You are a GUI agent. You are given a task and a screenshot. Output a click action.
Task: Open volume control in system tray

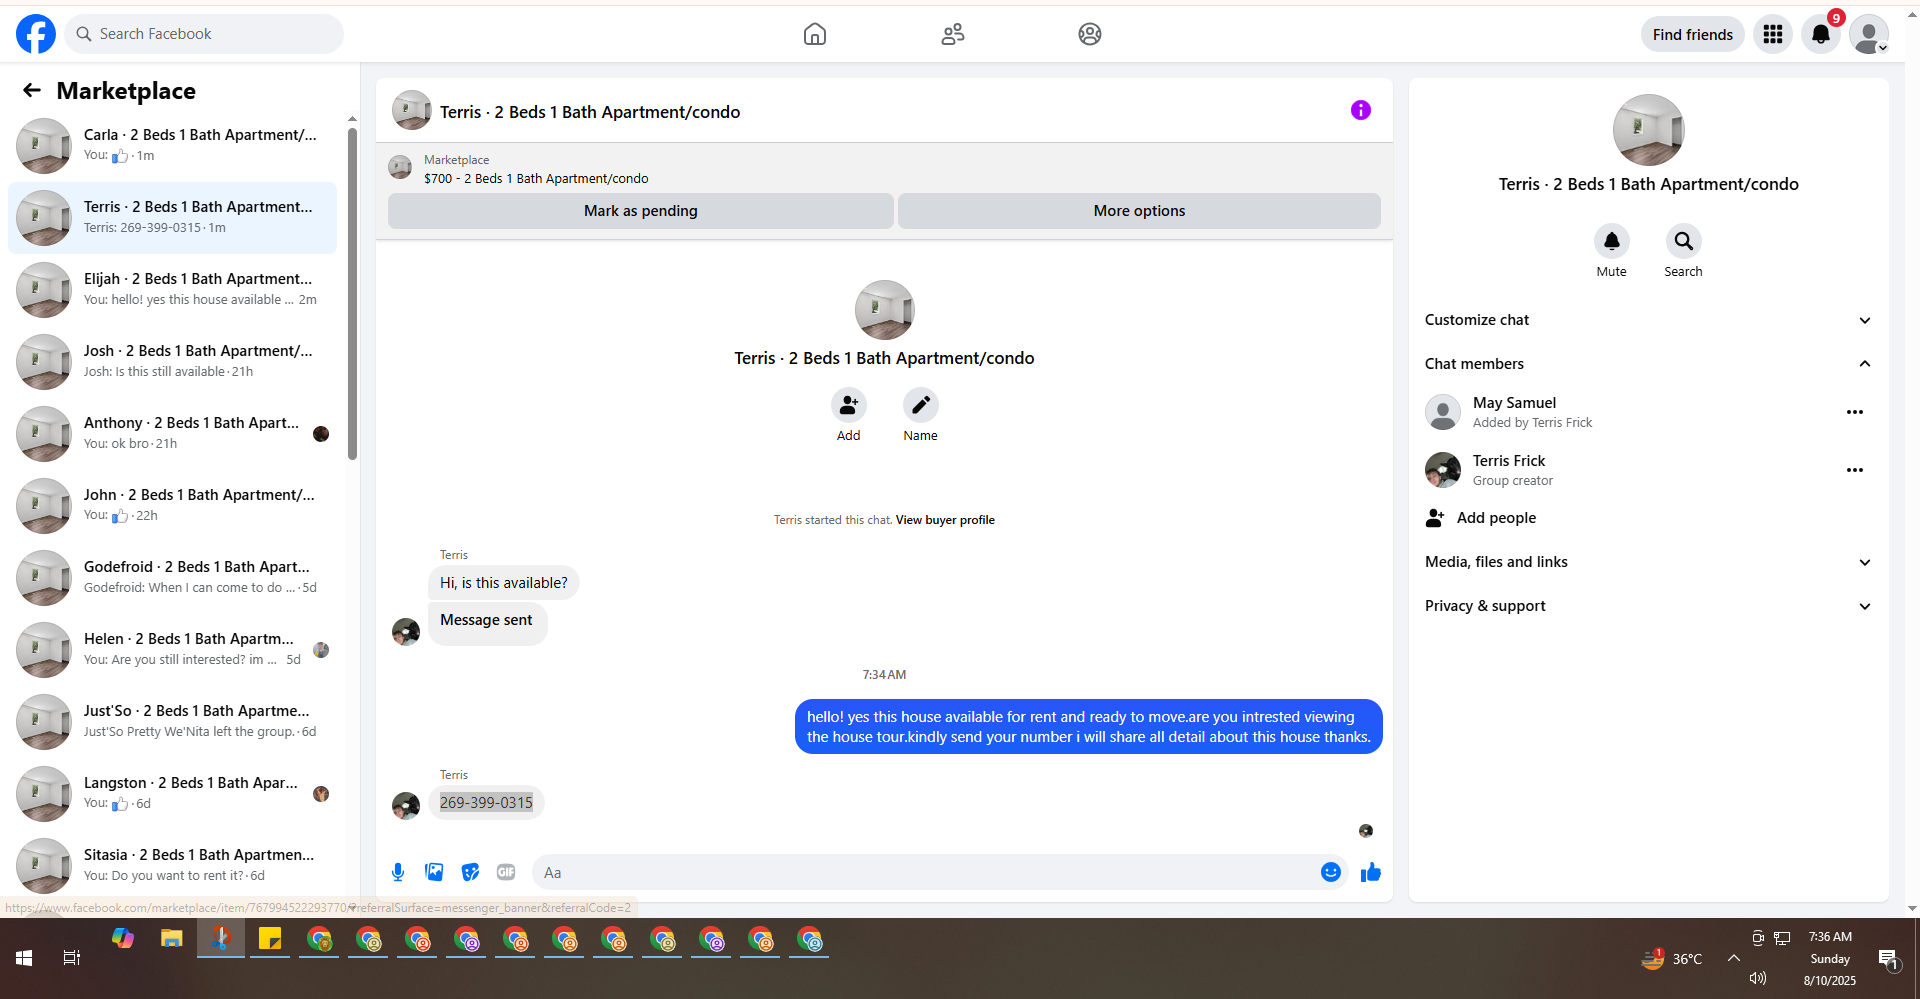[x=1758, y=978]
